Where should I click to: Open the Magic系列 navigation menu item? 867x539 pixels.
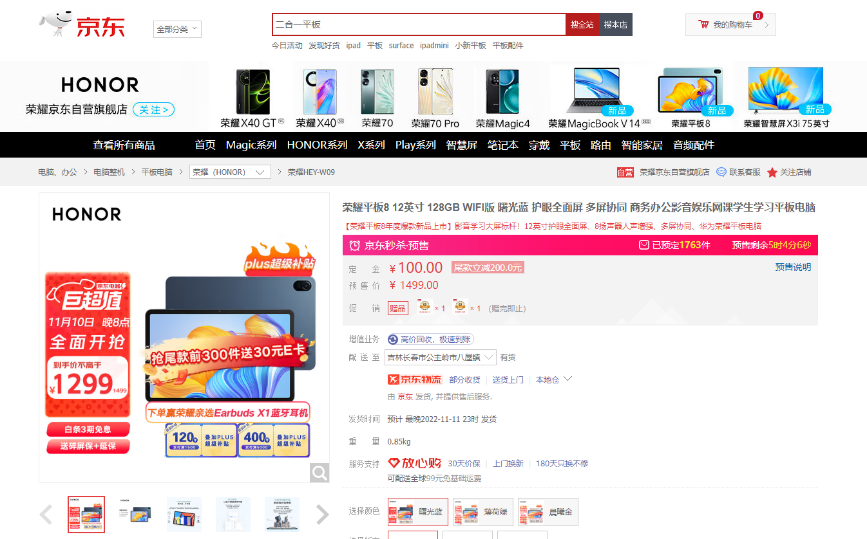pos(251,145)
